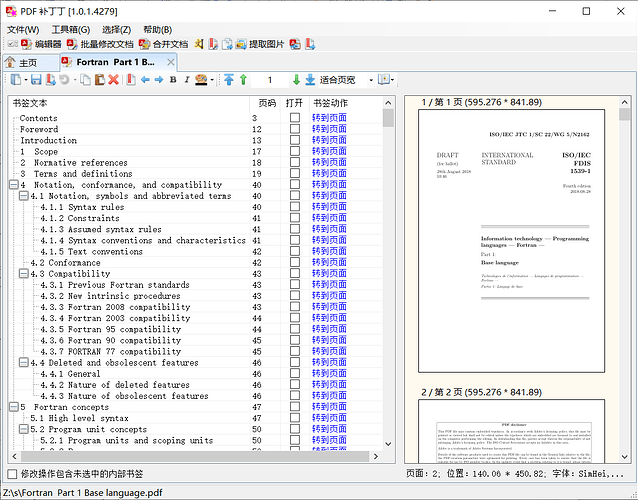Click 转到页面 link for 2 Normative references
The image size is (638, 500).
pyautogui.click(x=329, y=162)
